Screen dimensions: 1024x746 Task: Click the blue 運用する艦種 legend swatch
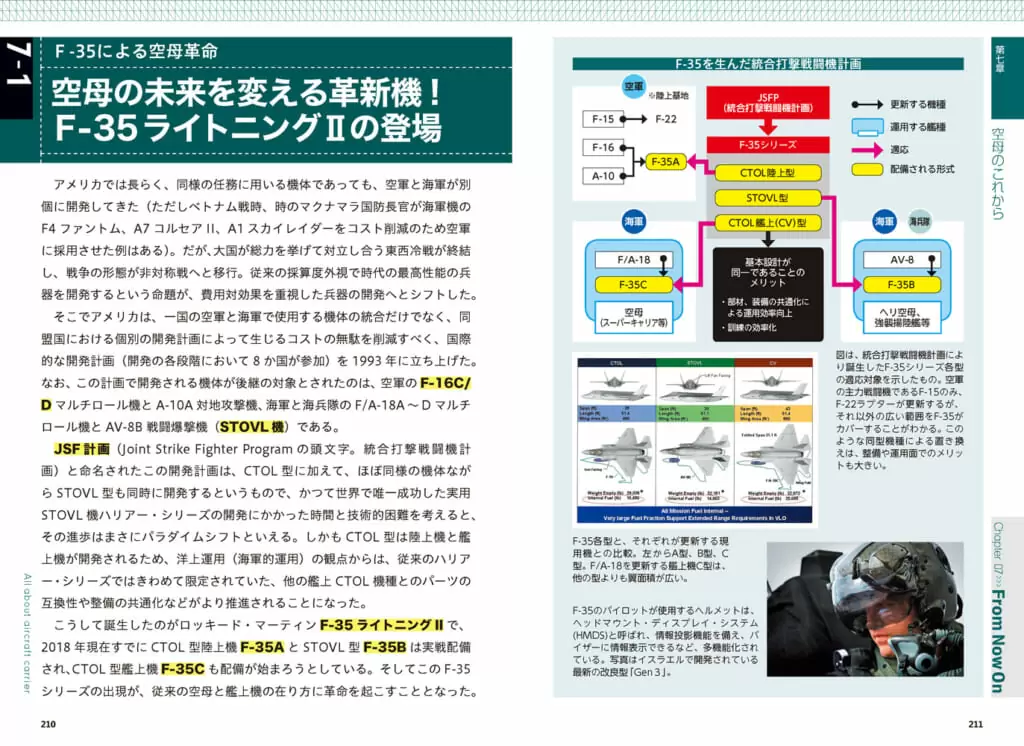[x=867, y=127]
